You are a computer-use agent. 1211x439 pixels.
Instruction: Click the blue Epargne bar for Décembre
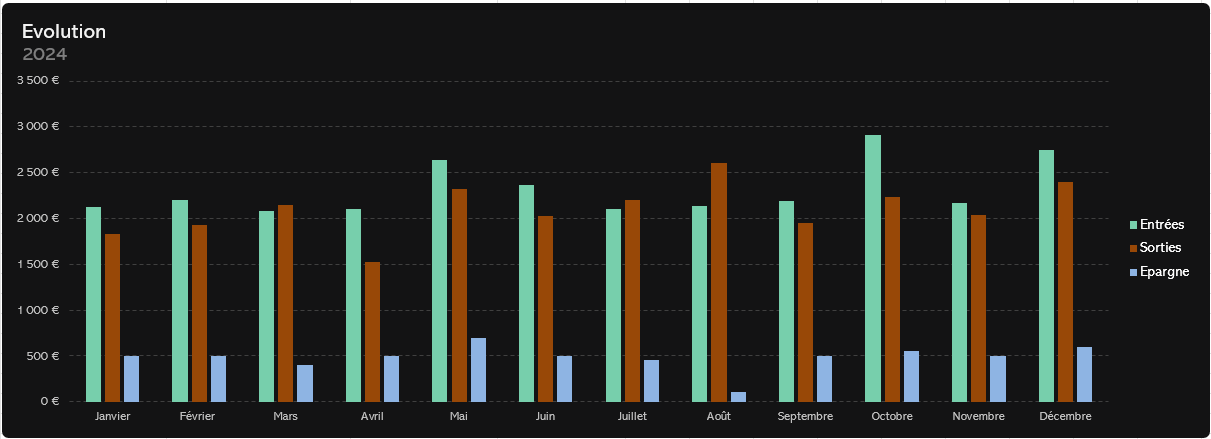point(1084,374)
